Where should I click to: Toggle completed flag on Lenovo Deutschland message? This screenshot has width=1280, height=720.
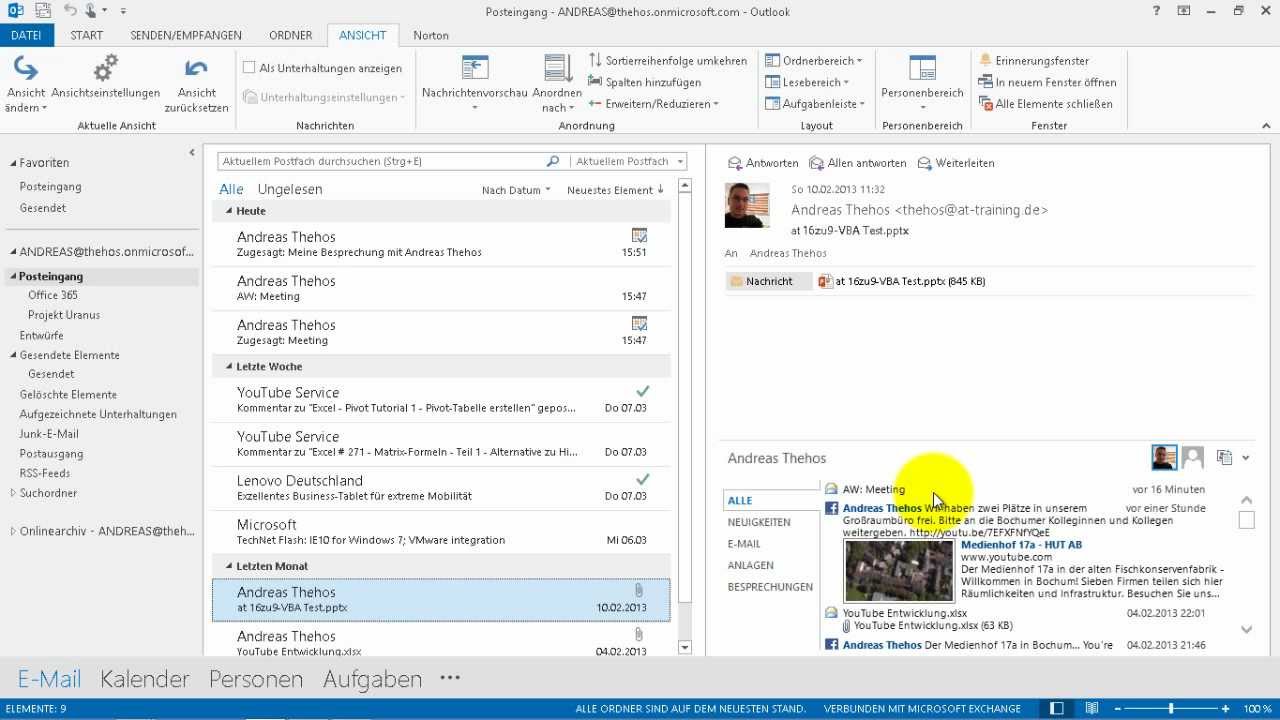pyautogui.click(x=643, y=479)
